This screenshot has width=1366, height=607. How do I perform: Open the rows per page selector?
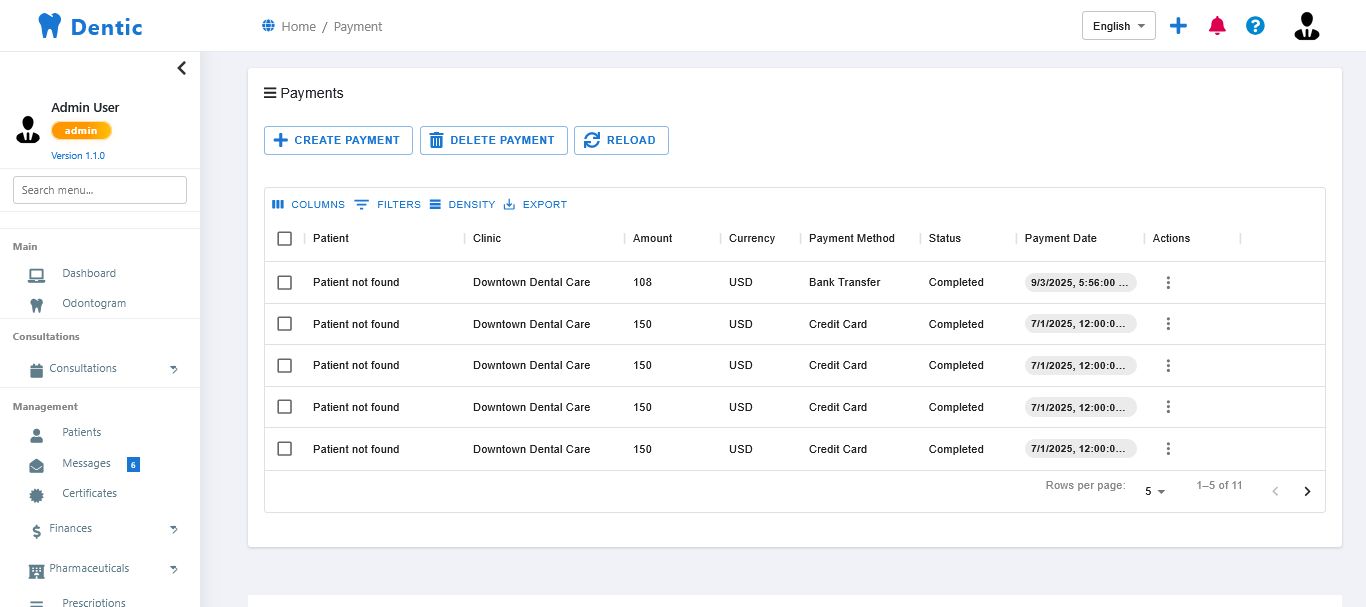coord(1155,491)
